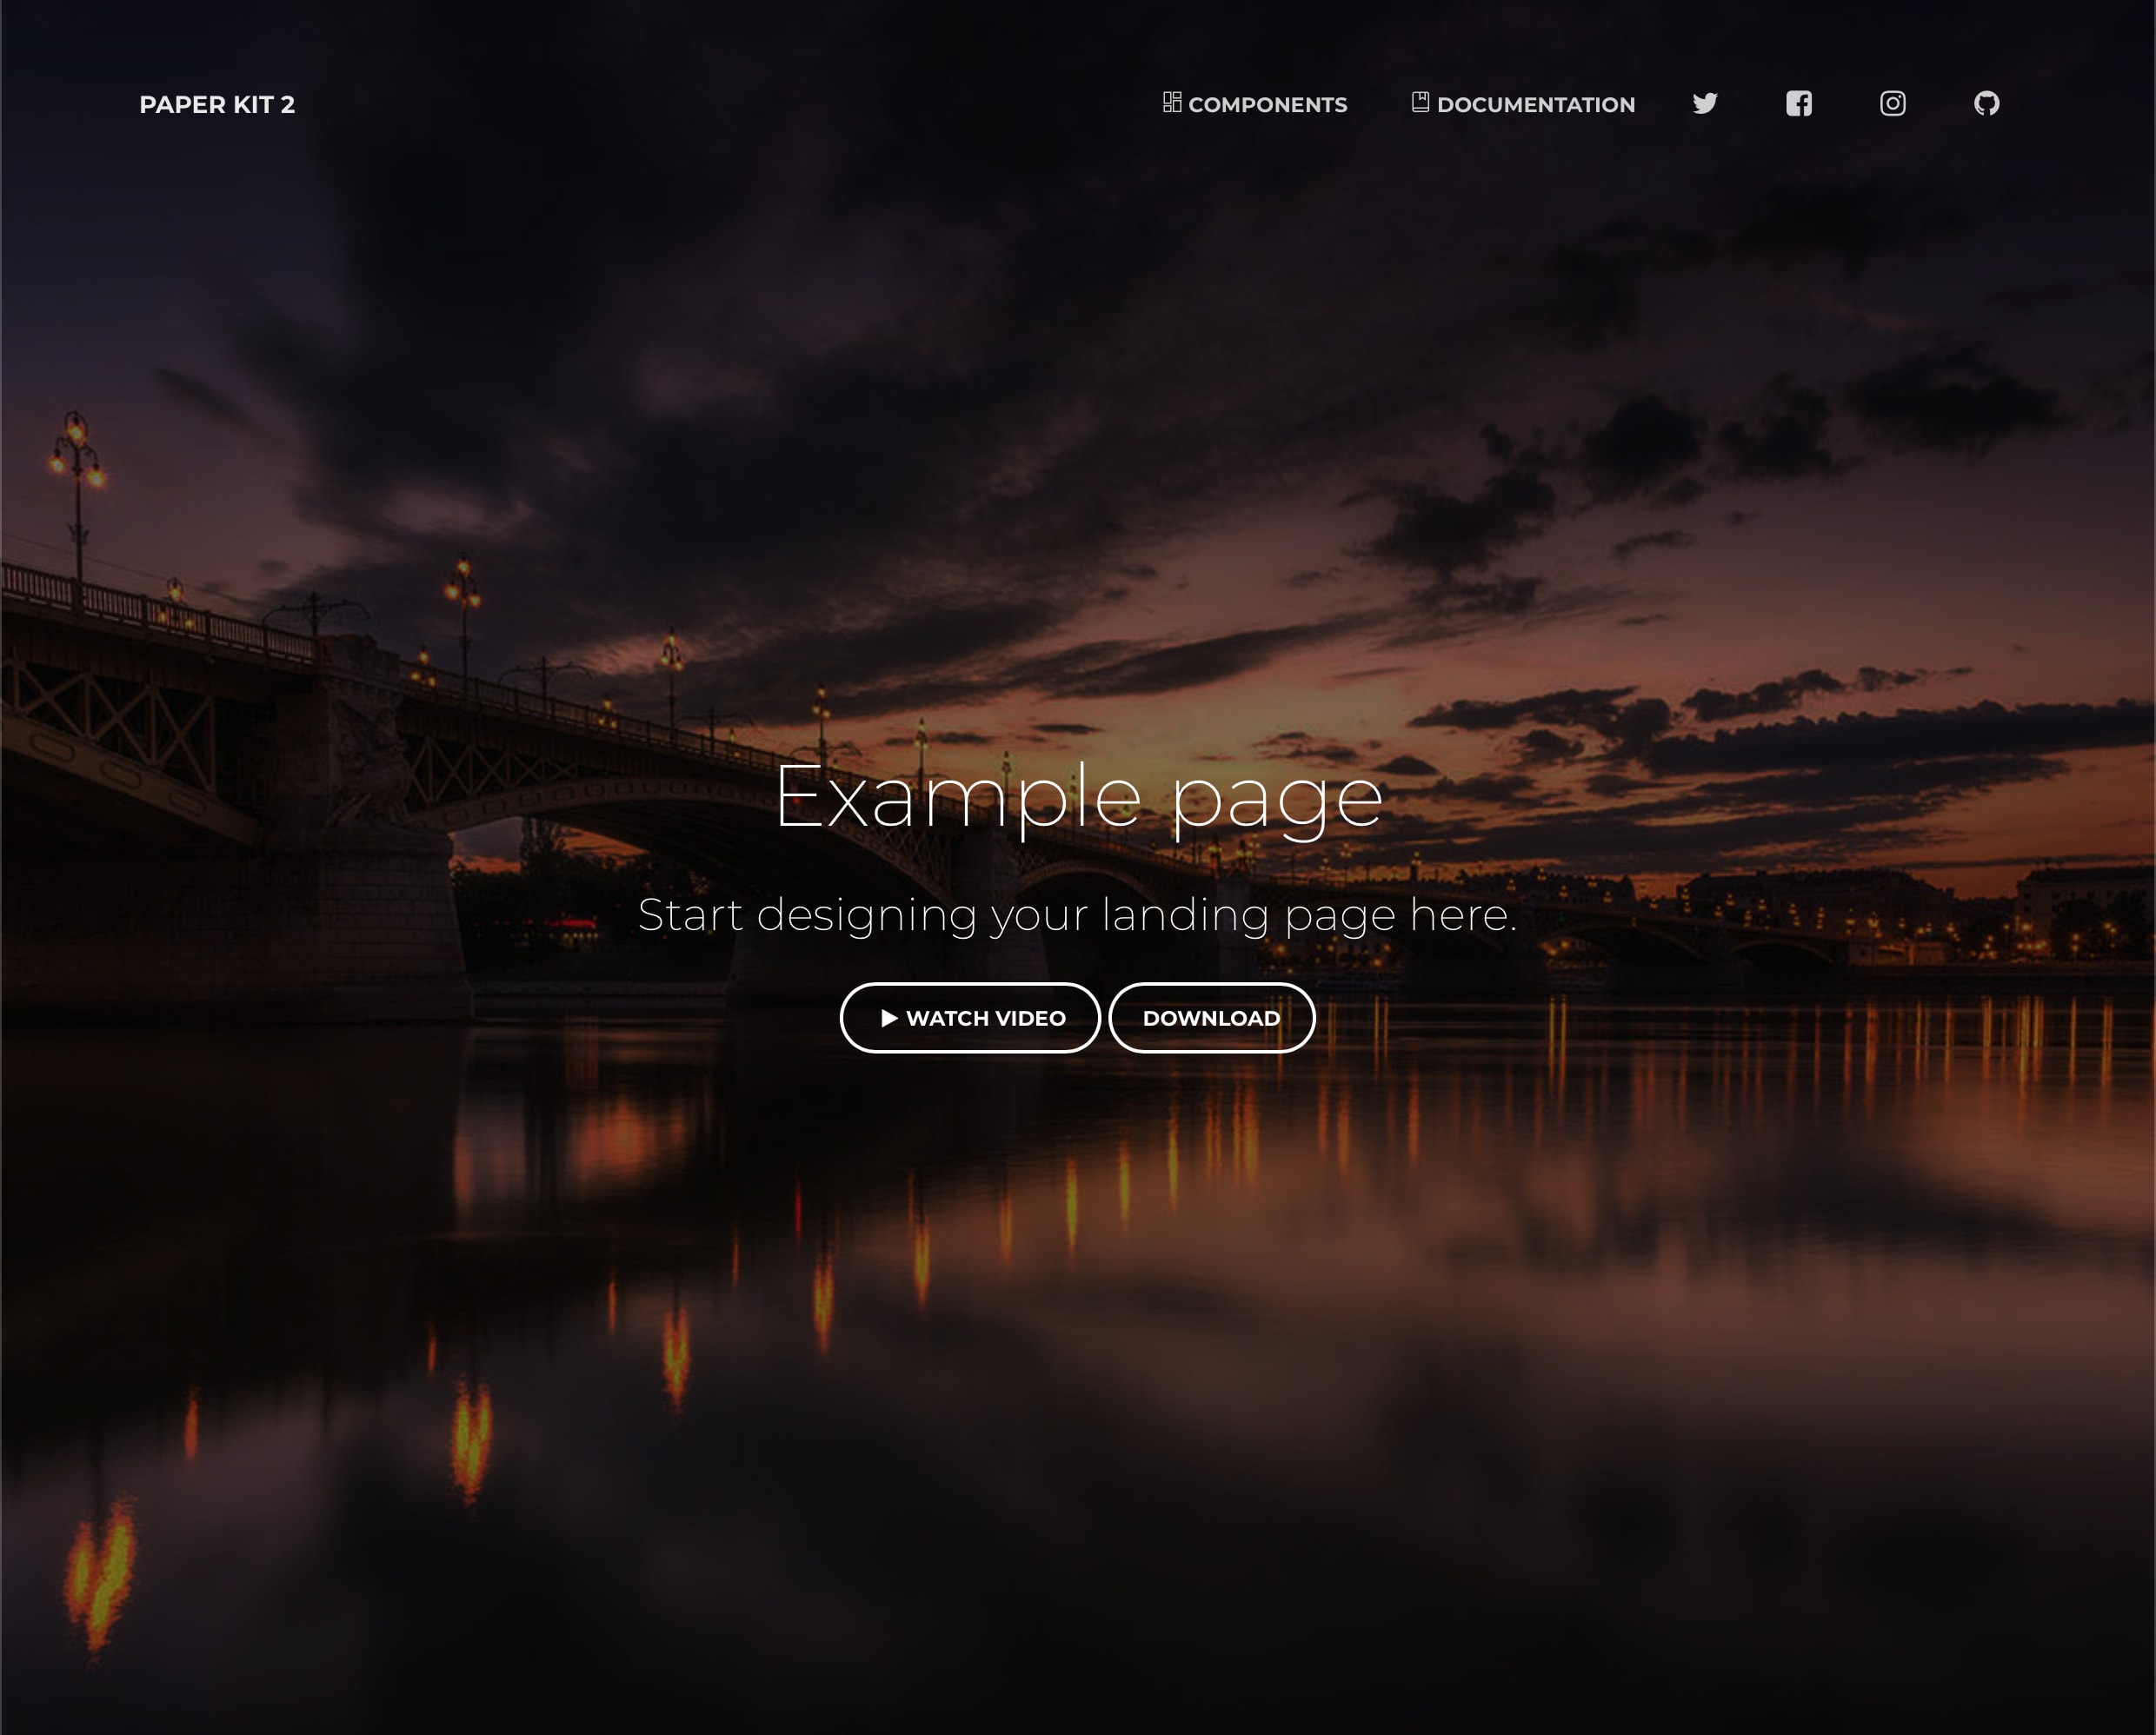The width and height of the screenshot is (2156, 1735).
Task: Click the Components menu icon
Action: pos(1170,103)
